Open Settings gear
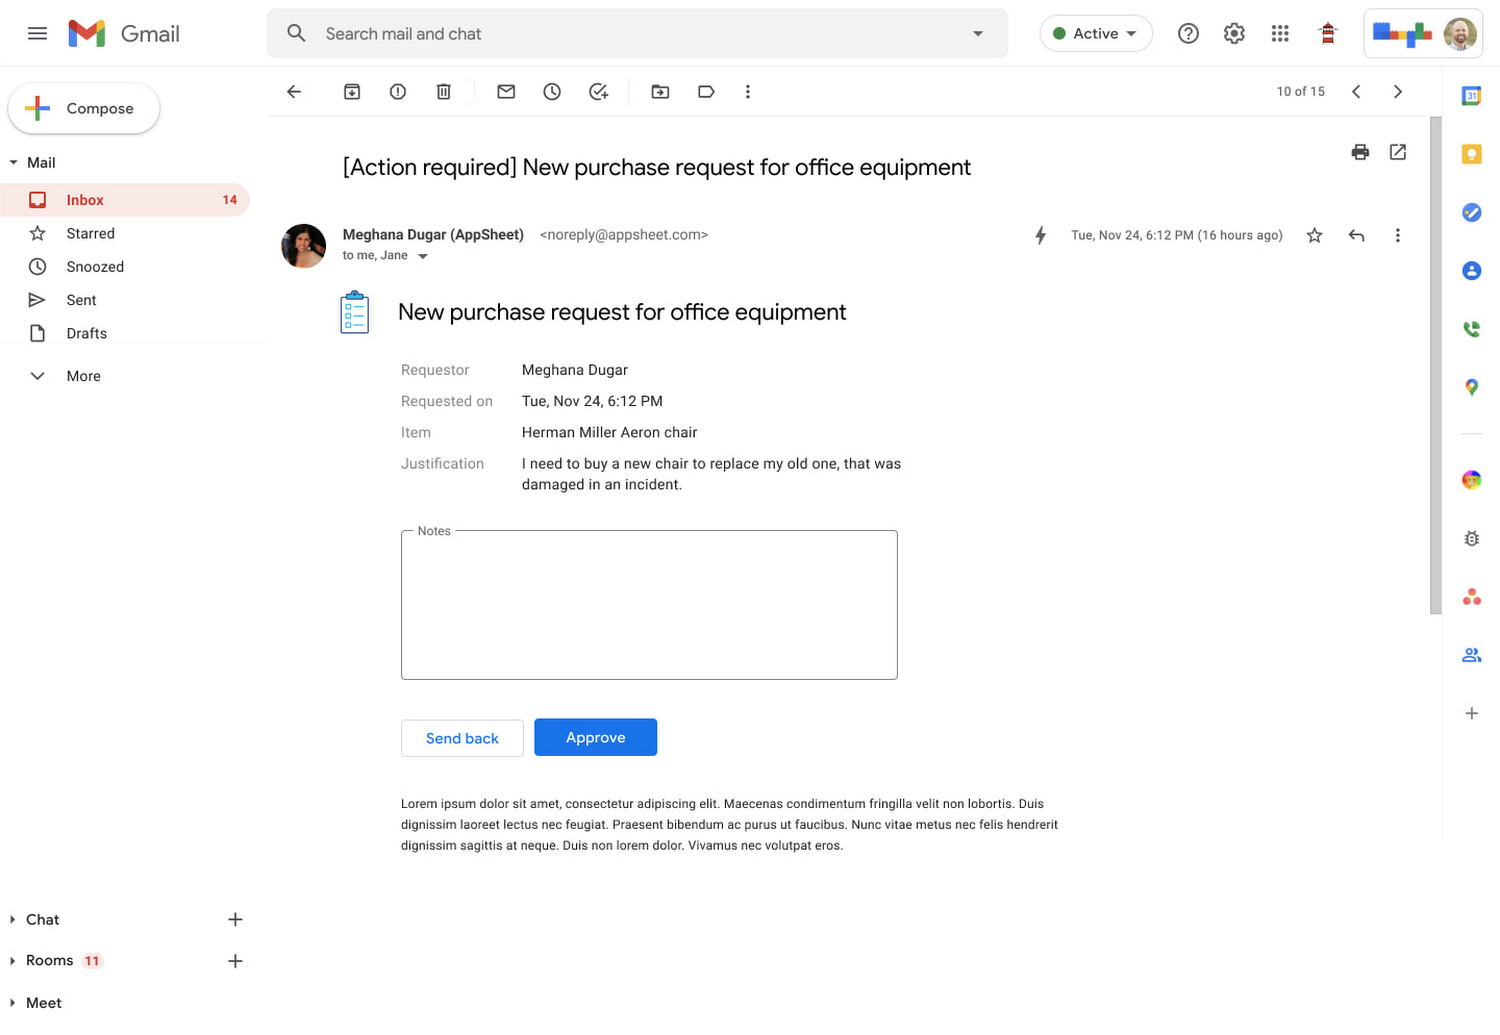The image size is (1500, 1035). point(1234,33)
